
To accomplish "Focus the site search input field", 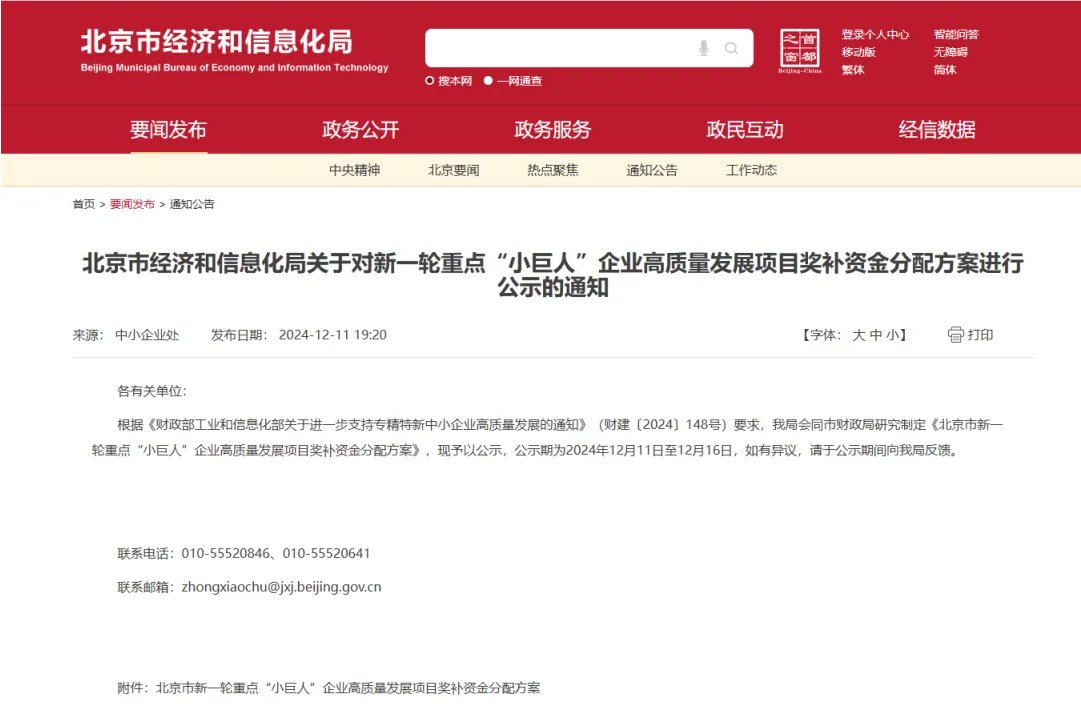I will tap(560, 48).
